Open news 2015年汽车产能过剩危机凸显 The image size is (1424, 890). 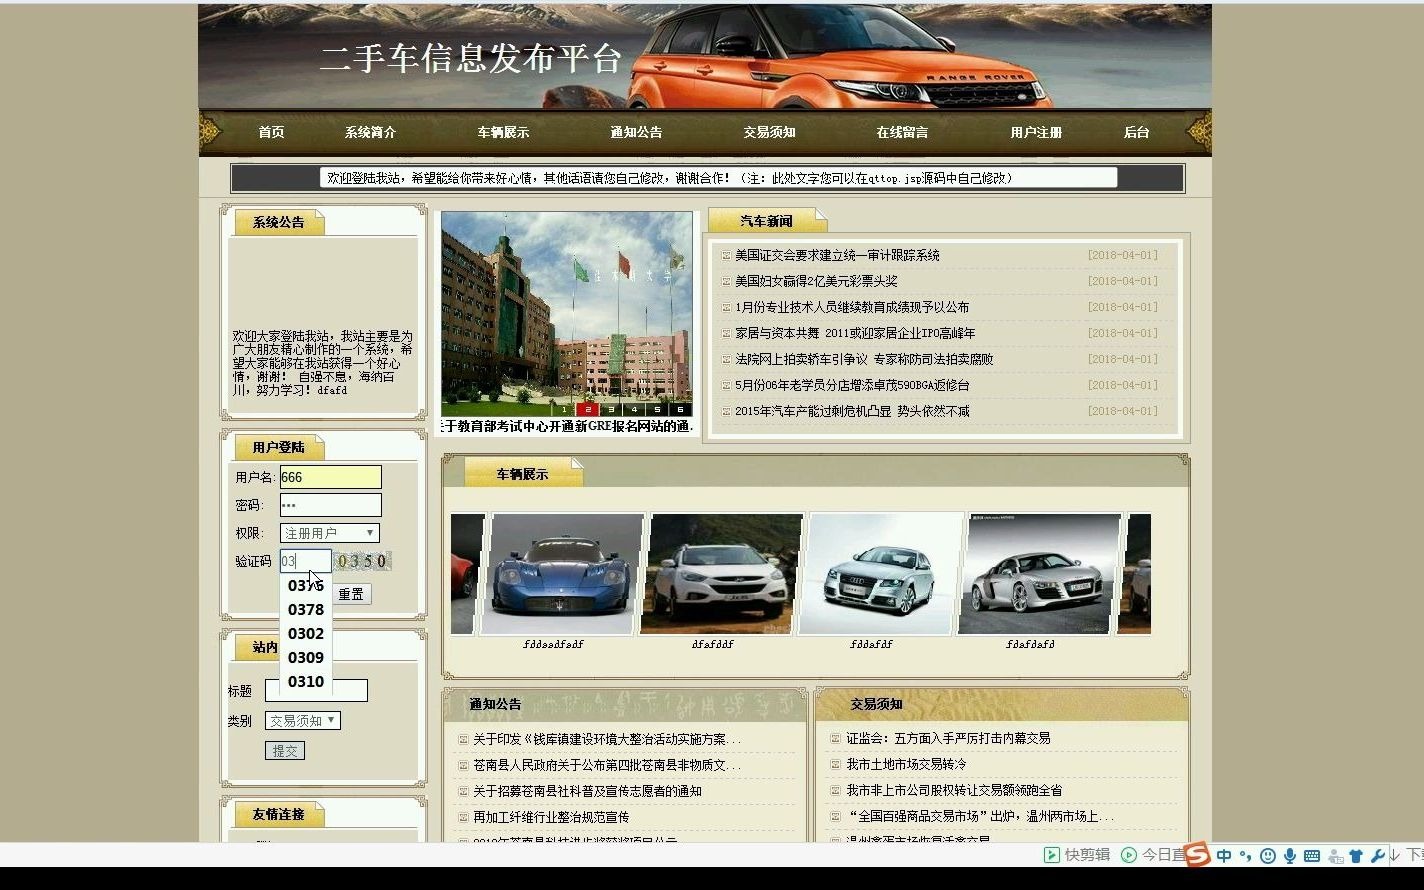[x=852, y=412]
